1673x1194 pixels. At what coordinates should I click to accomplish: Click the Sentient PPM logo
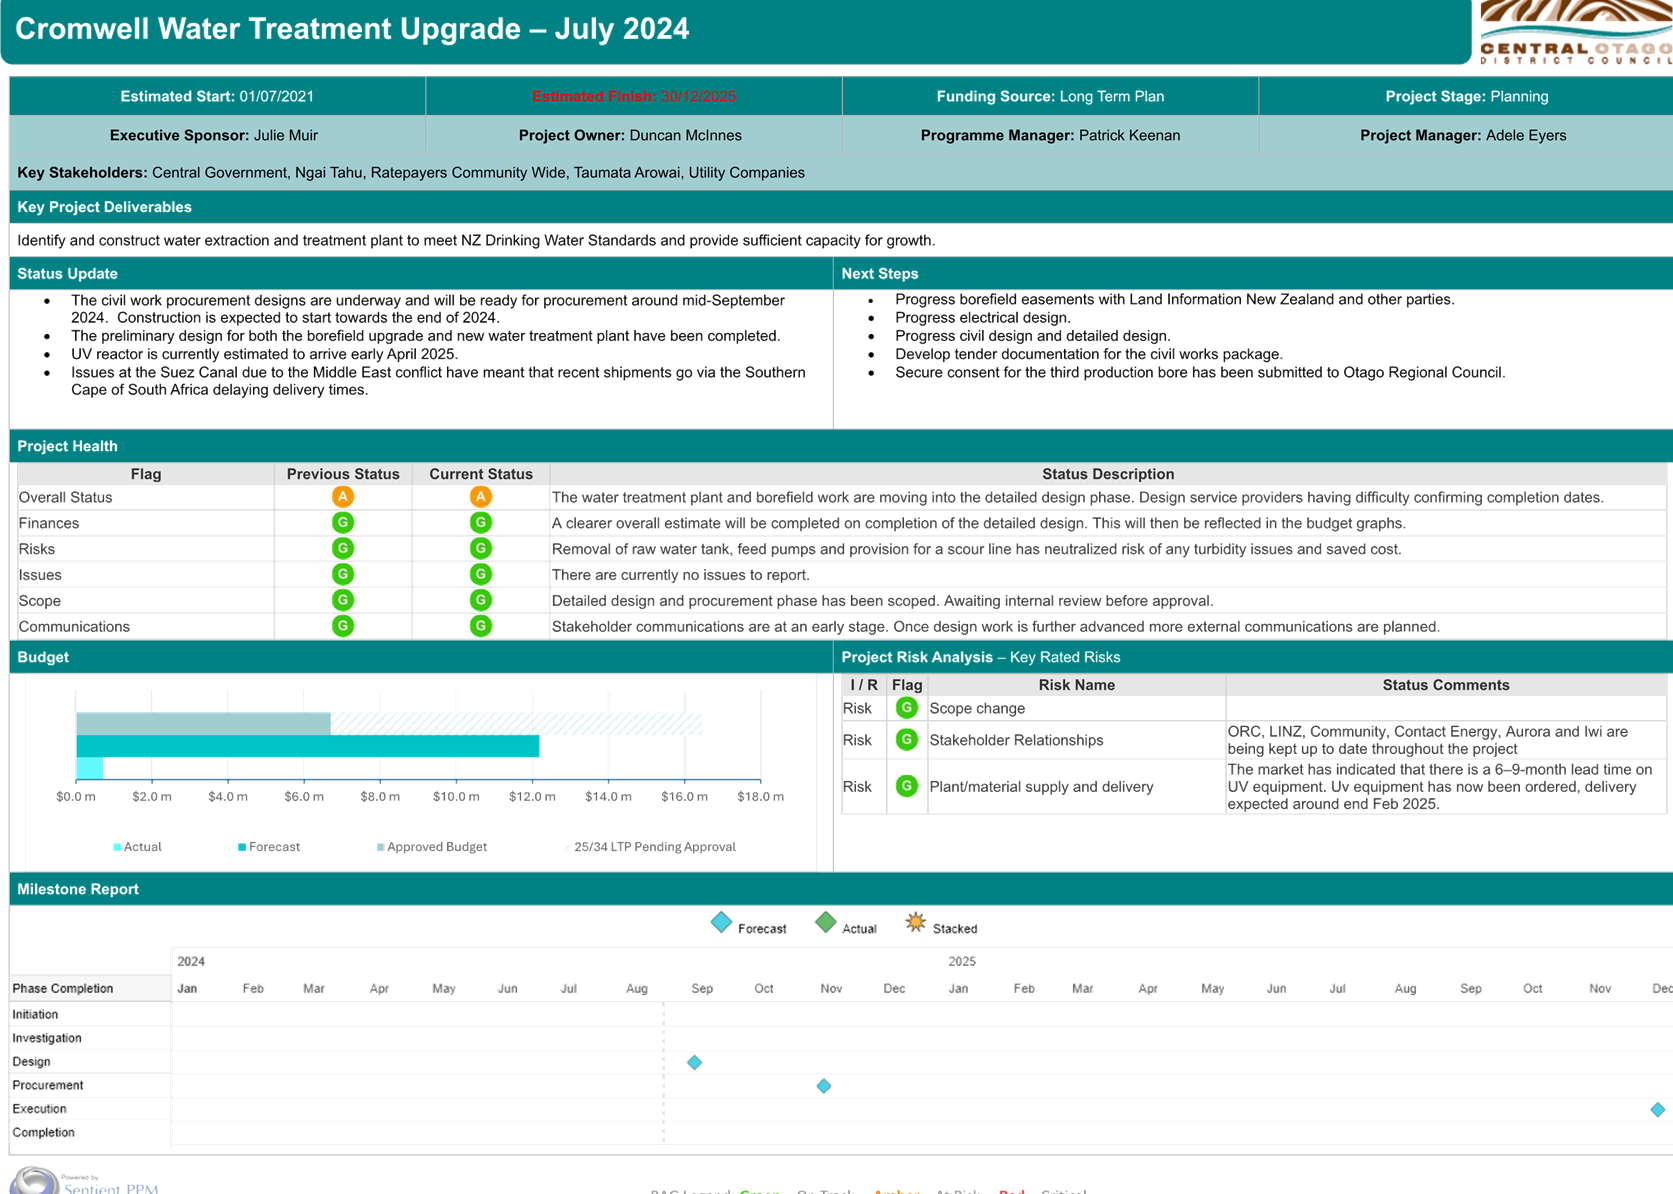[85, 1181]
